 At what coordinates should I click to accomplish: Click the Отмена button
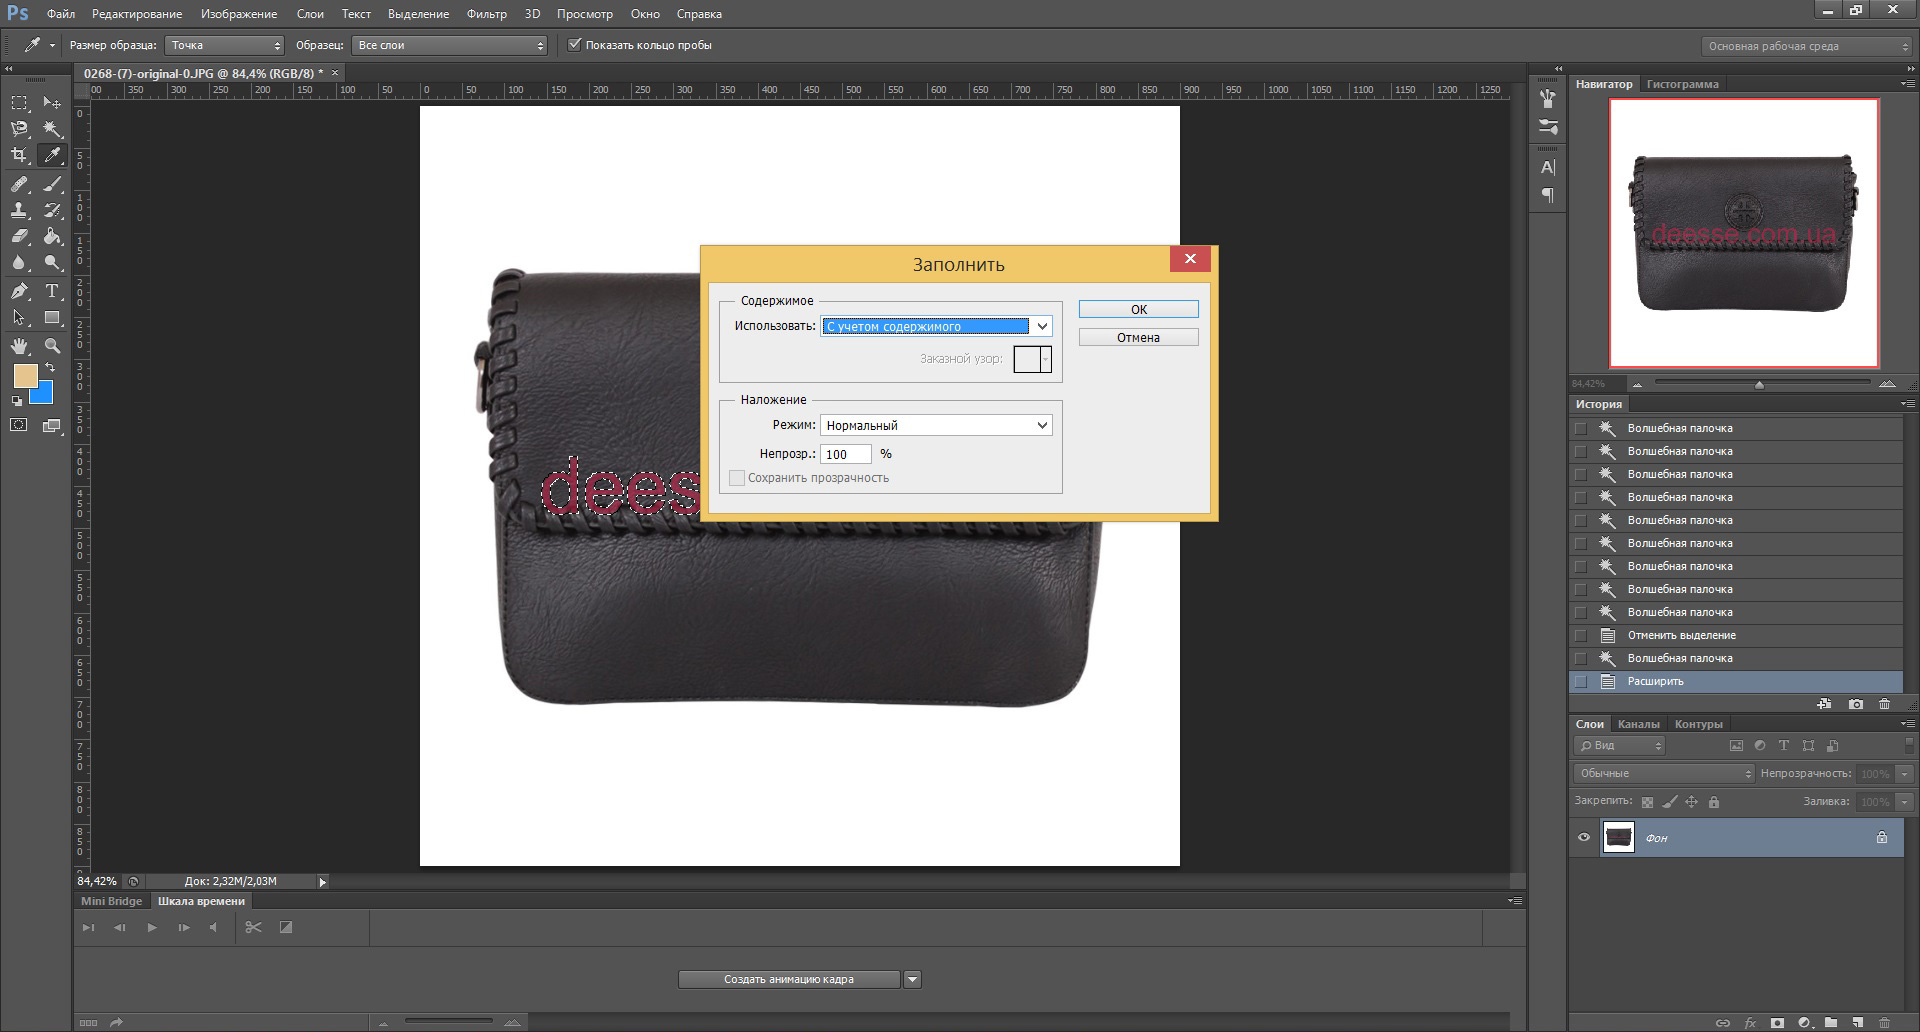click(x=1138, y=338)
